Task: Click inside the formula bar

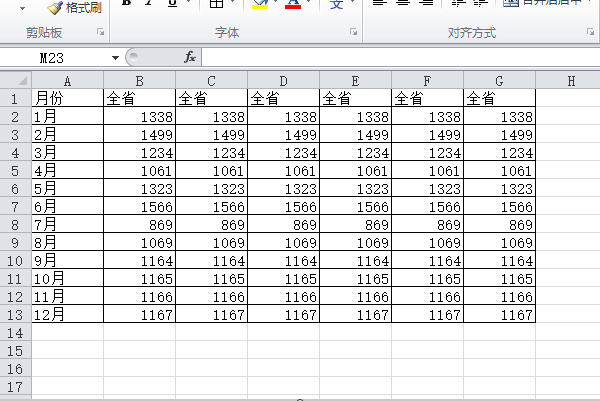Action: click(400, 57)
